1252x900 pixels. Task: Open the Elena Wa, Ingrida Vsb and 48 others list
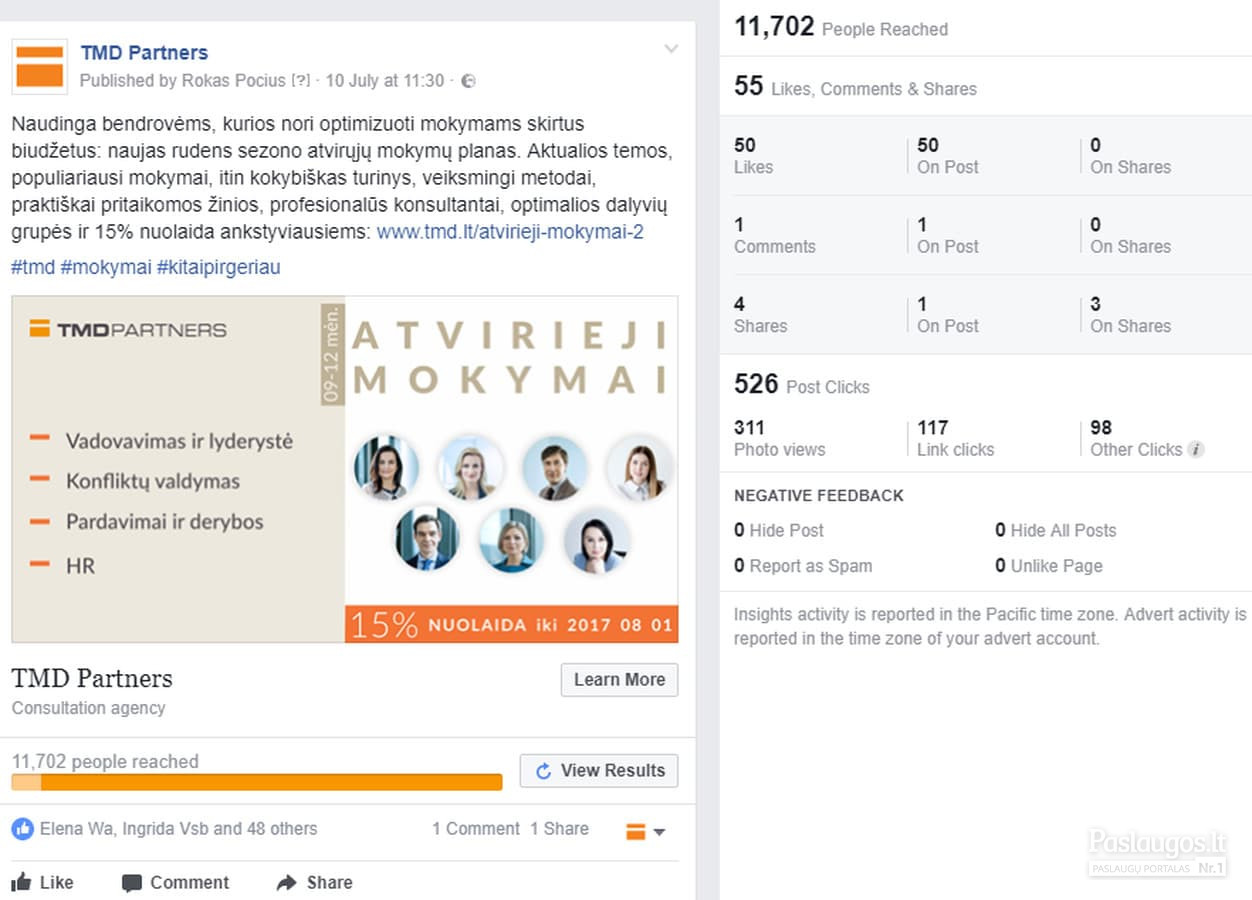coord(178,829)
